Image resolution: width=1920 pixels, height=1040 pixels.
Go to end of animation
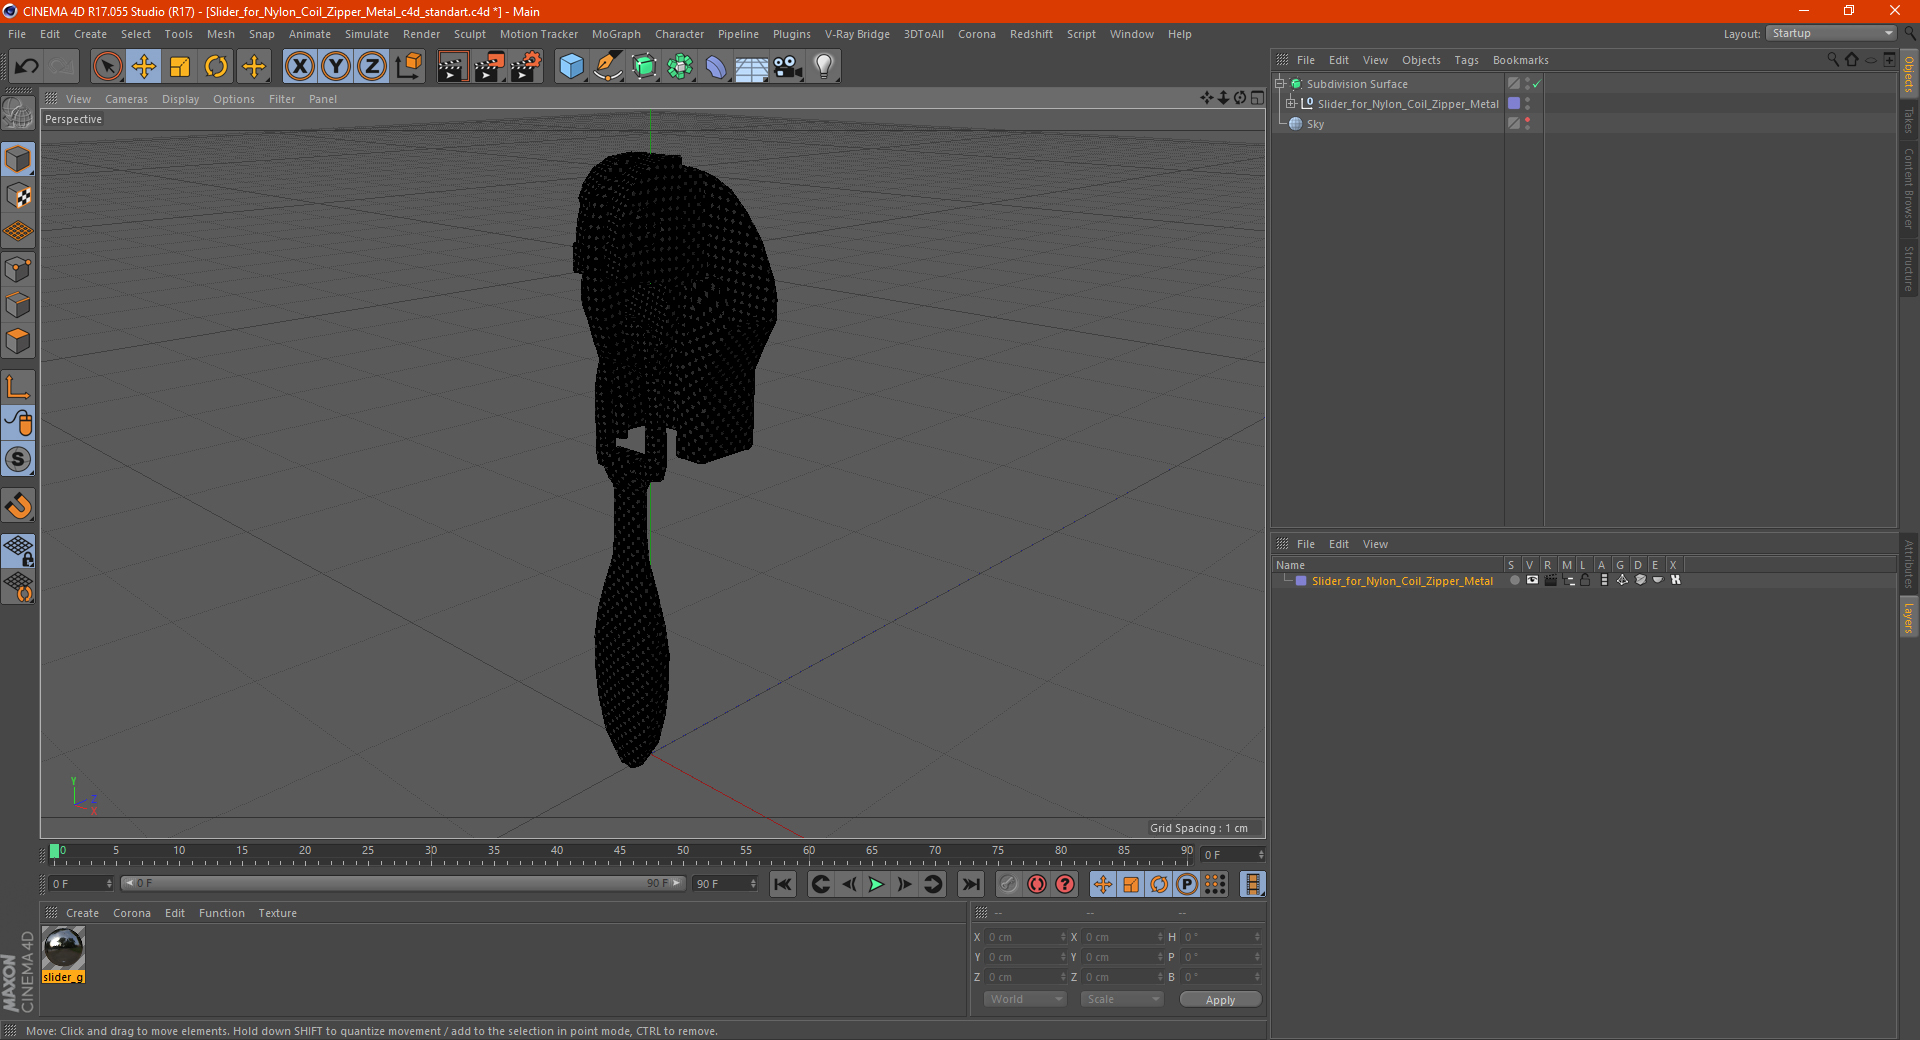click(x=970, y=884)
